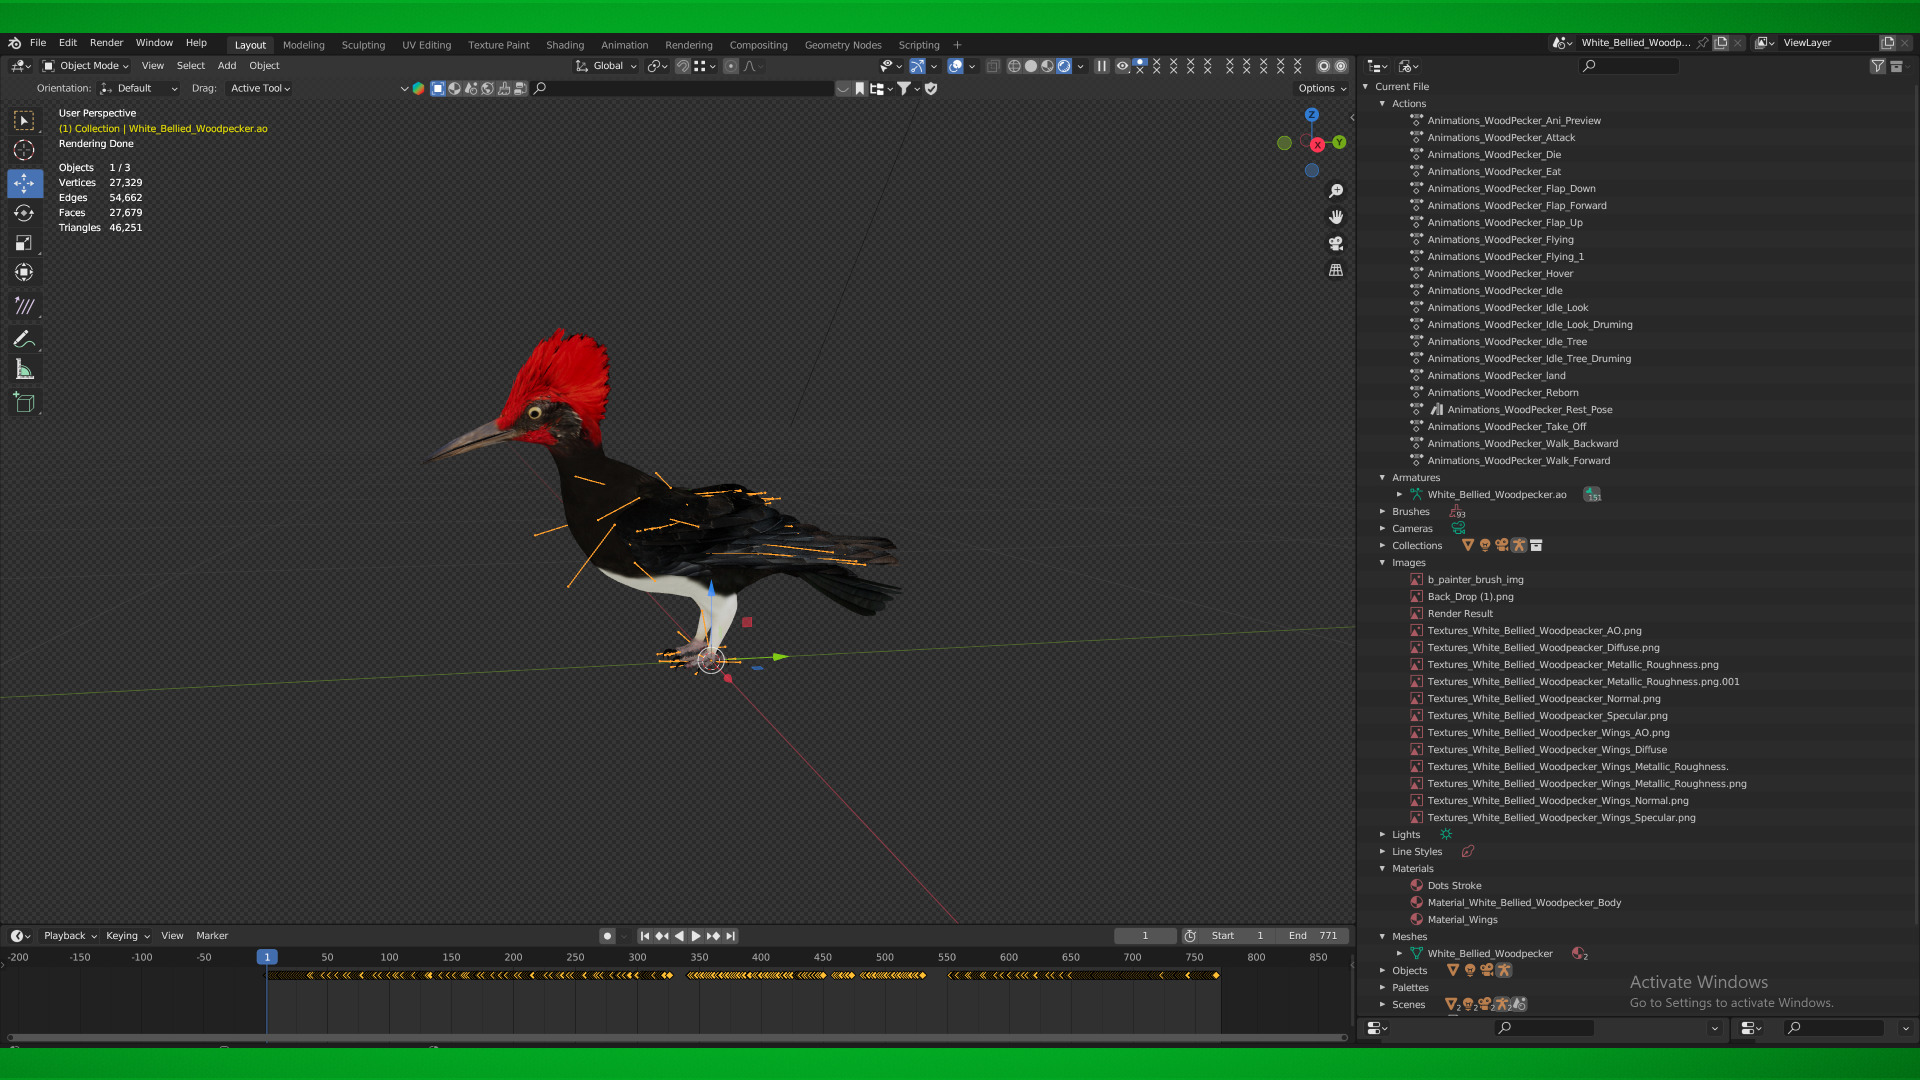The image size is (1920, 1080).
Task: Open the Global transform orientation dropdown
Action: pos(607,66)
